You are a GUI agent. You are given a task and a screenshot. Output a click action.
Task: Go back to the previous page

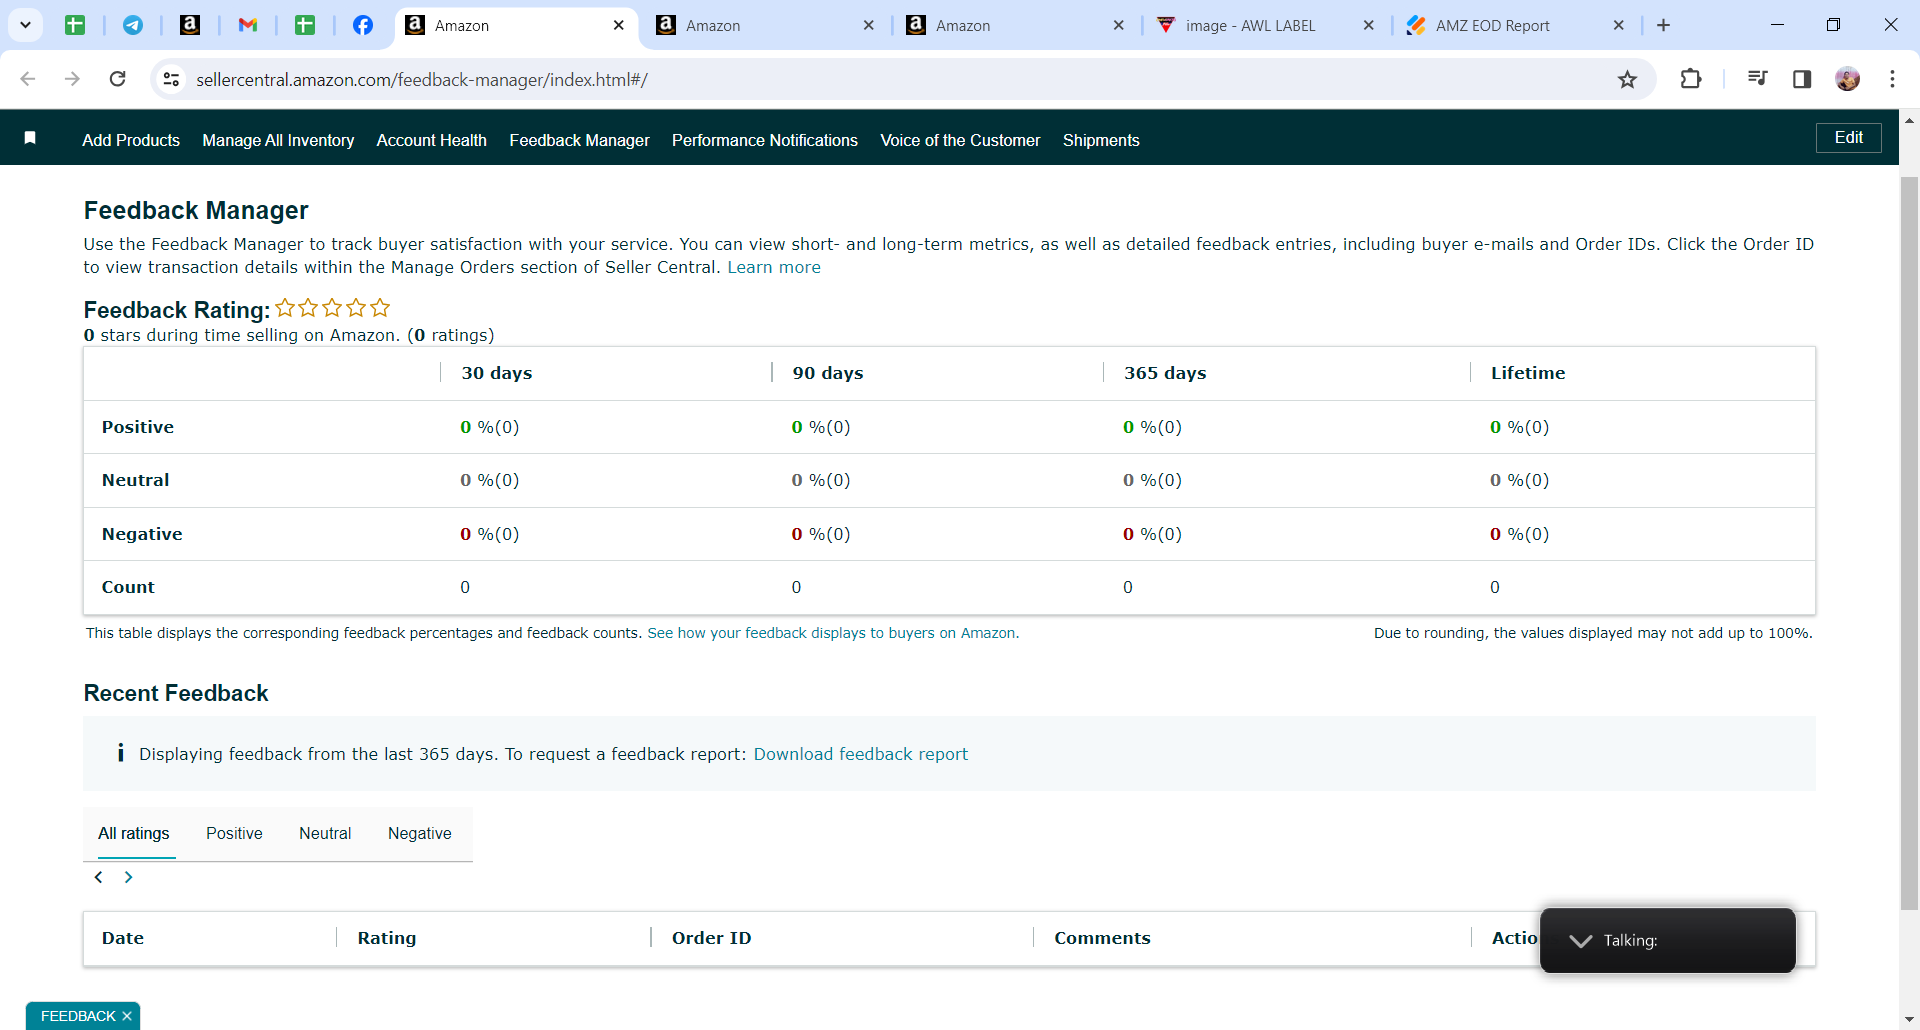pos(28,79)
